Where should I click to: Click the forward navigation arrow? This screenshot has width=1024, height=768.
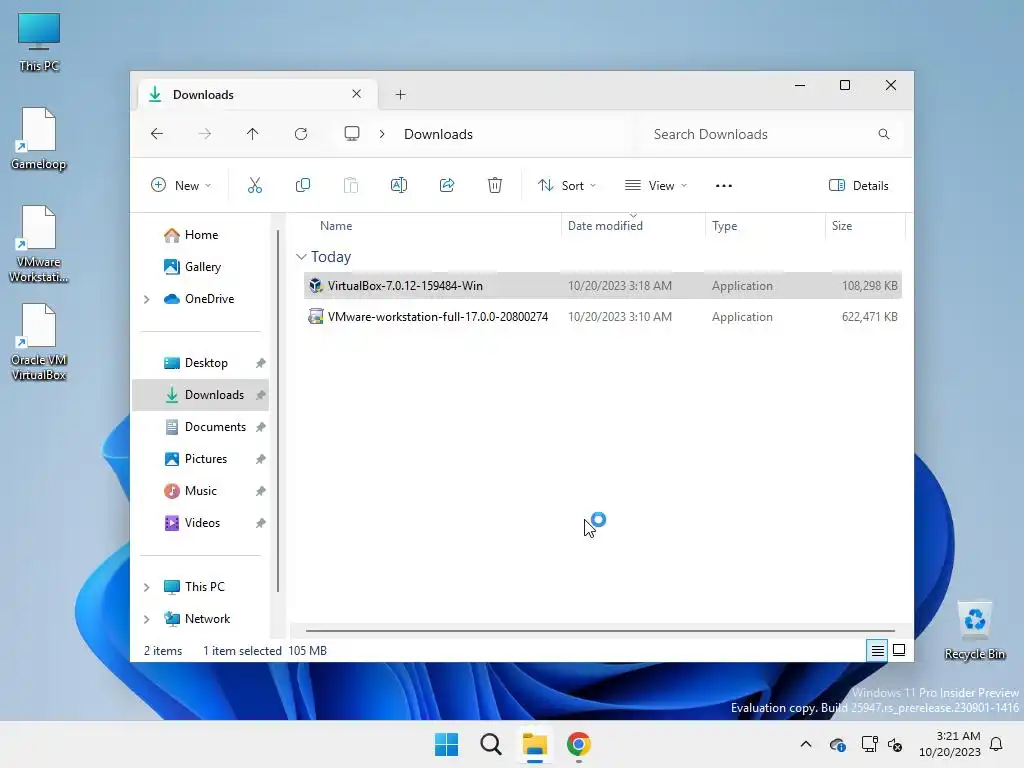pos(204,134)
